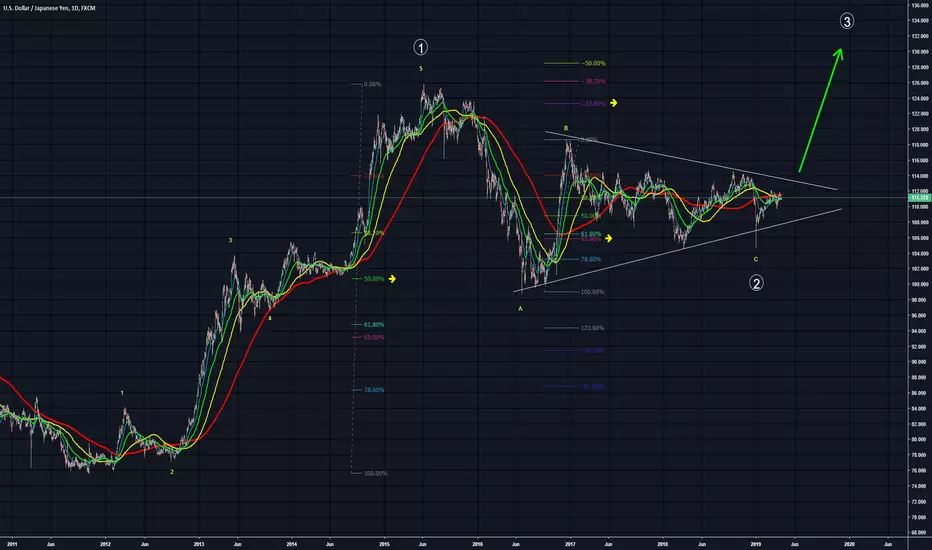
Task: Click the 2020 label on time axis
Action: tap(849, 544)
